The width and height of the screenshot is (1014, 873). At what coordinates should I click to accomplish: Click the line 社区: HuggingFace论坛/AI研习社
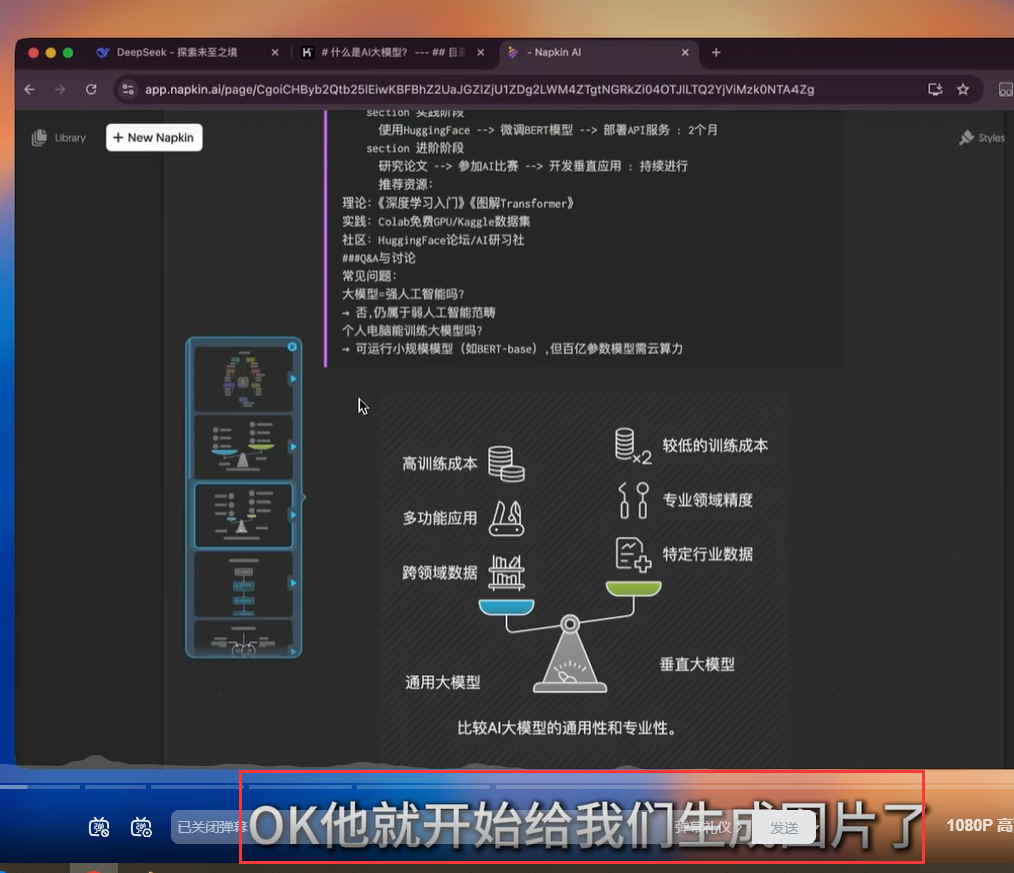pyautogui.click(x=433, y=240)
